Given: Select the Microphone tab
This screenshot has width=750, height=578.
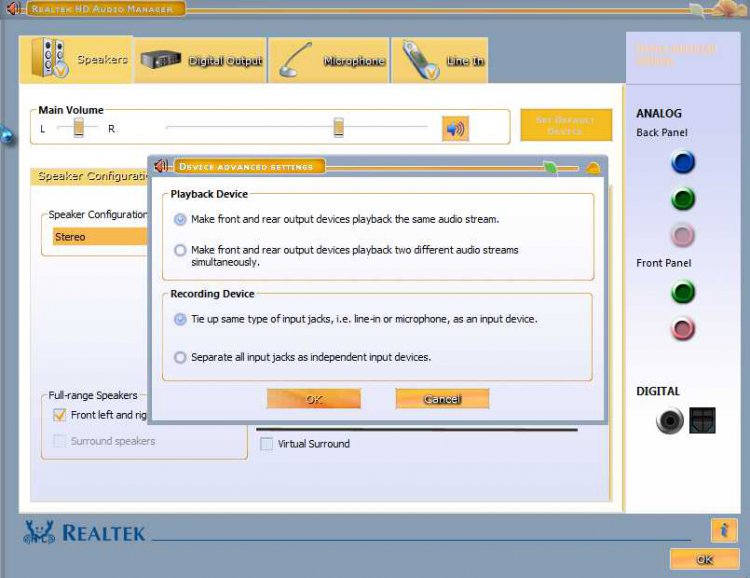Looking at the screenshot, I should [329, 60].
